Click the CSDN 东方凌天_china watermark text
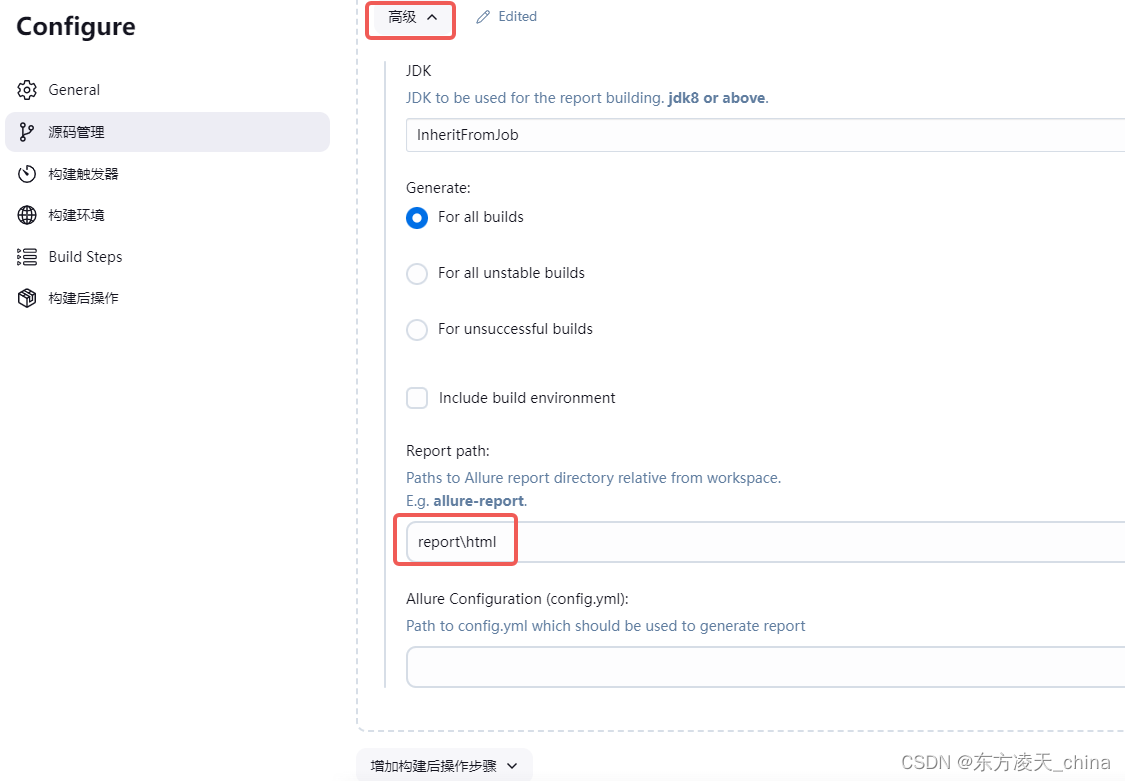The height and width of the screenshot is (781, 1125). click(1006, 762)
